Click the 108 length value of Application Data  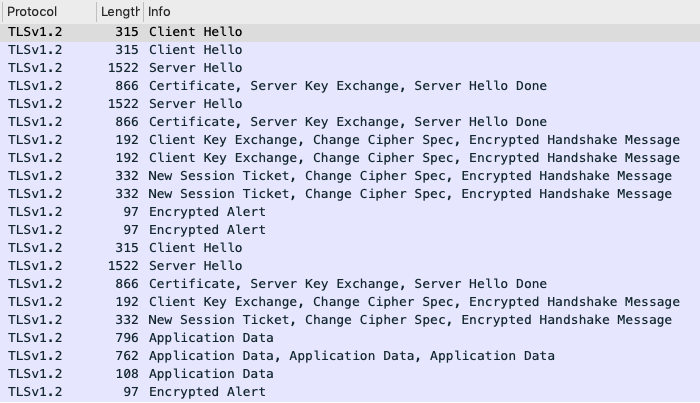coord(127,374)
